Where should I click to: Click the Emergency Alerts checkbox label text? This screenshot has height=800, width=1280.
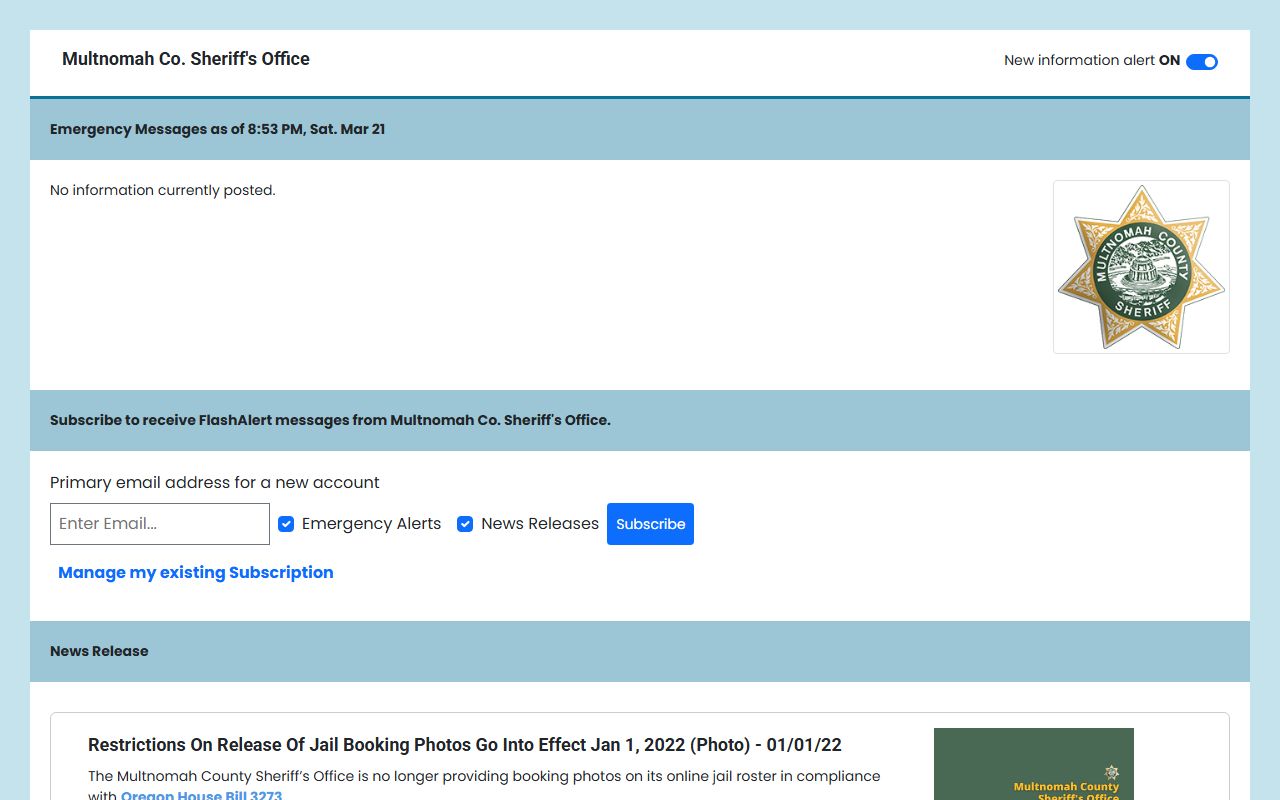pos(371,524)
